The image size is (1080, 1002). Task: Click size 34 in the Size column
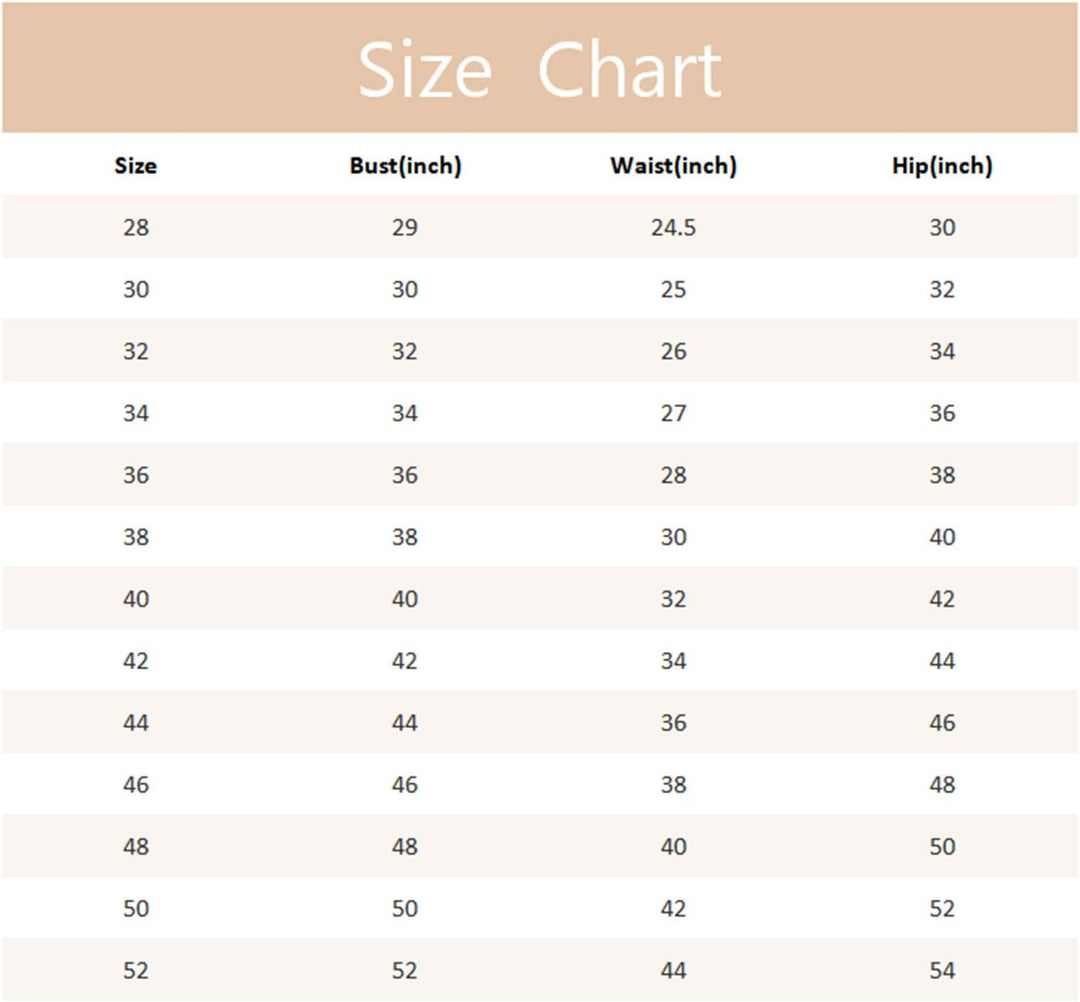pyautogui.click(x=136, y=414)
